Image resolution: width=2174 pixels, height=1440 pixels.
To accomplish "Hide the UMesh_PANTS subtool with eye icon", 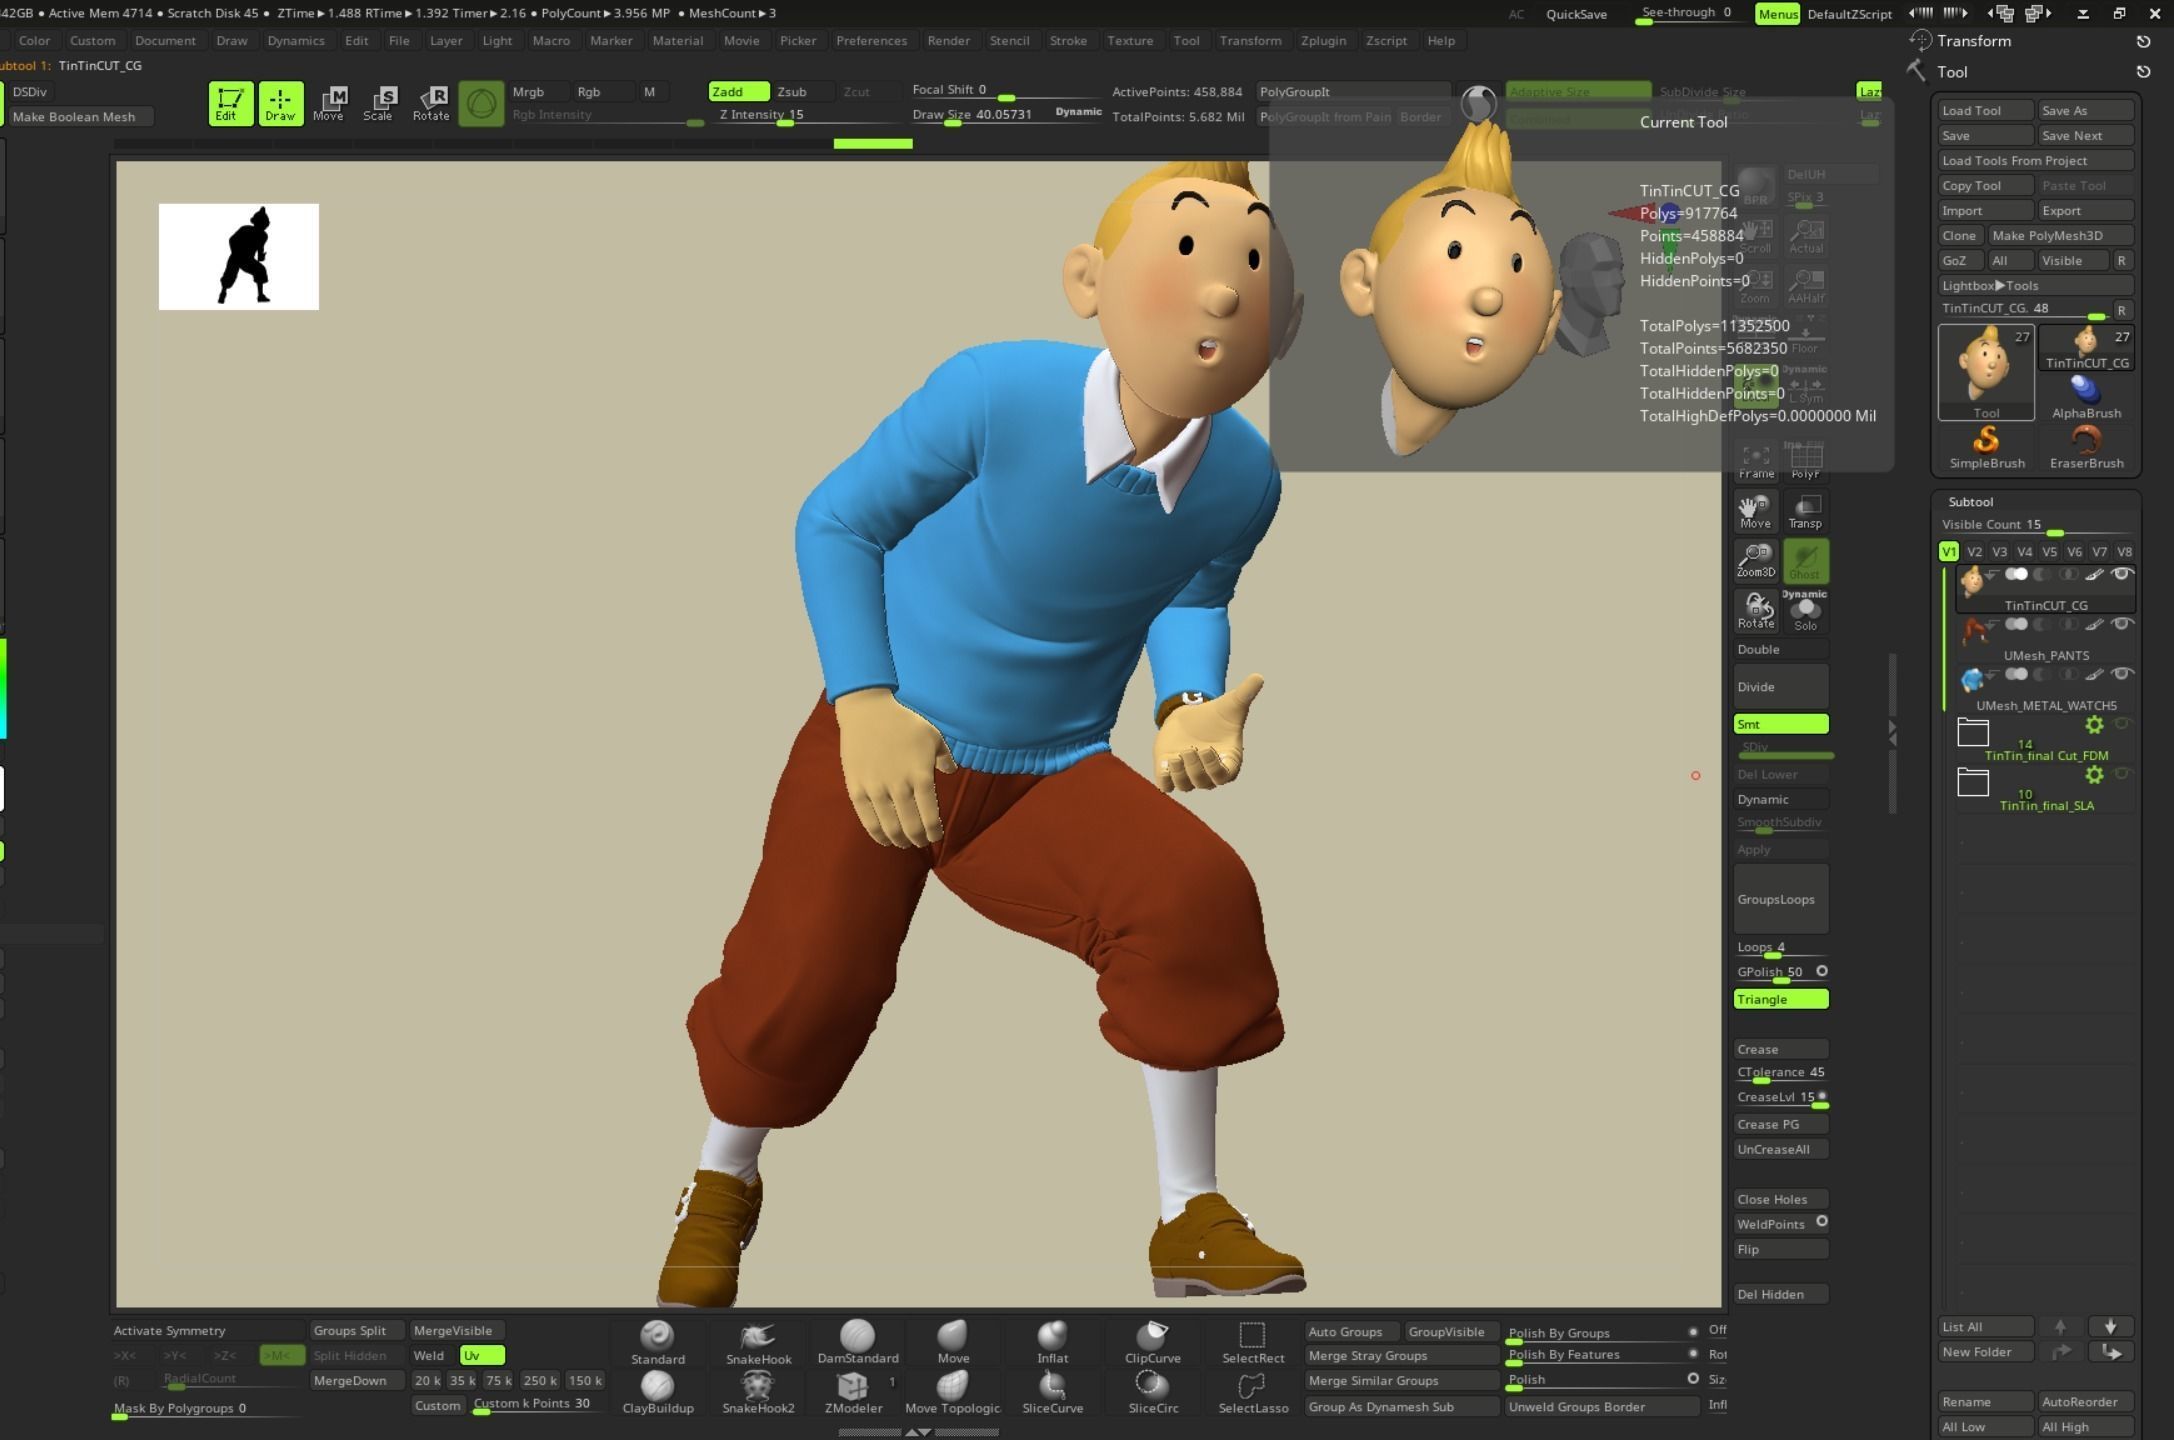I will (2121, 624).
